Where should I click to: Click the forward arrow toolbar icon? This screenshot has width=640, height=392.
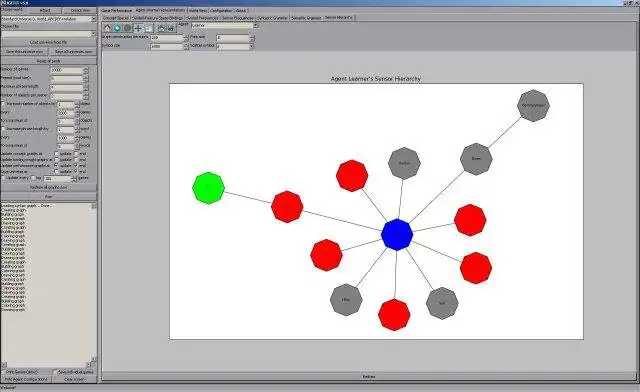pos(127,28)
